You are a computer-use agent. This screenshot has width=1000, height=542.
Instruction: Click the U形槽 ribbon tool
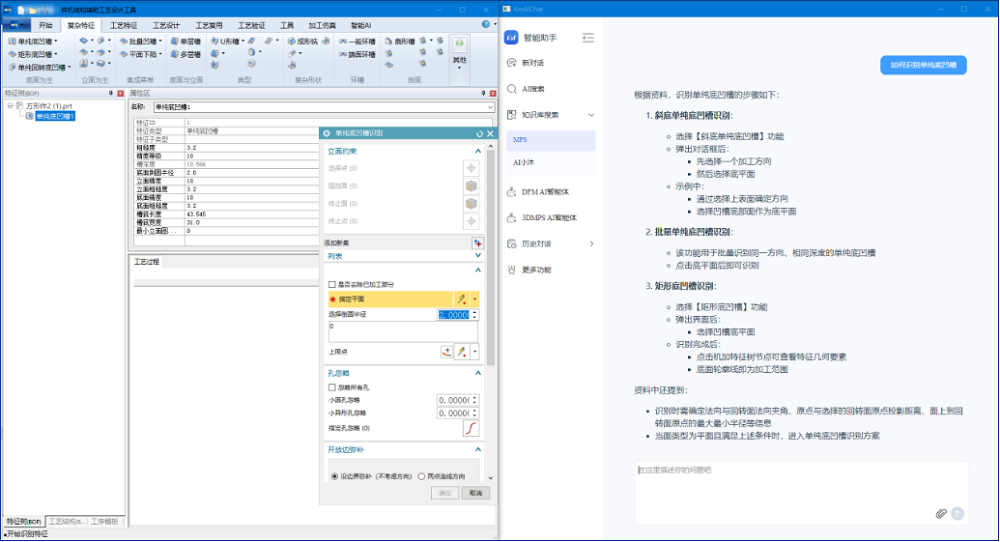(x=227, y=41)
